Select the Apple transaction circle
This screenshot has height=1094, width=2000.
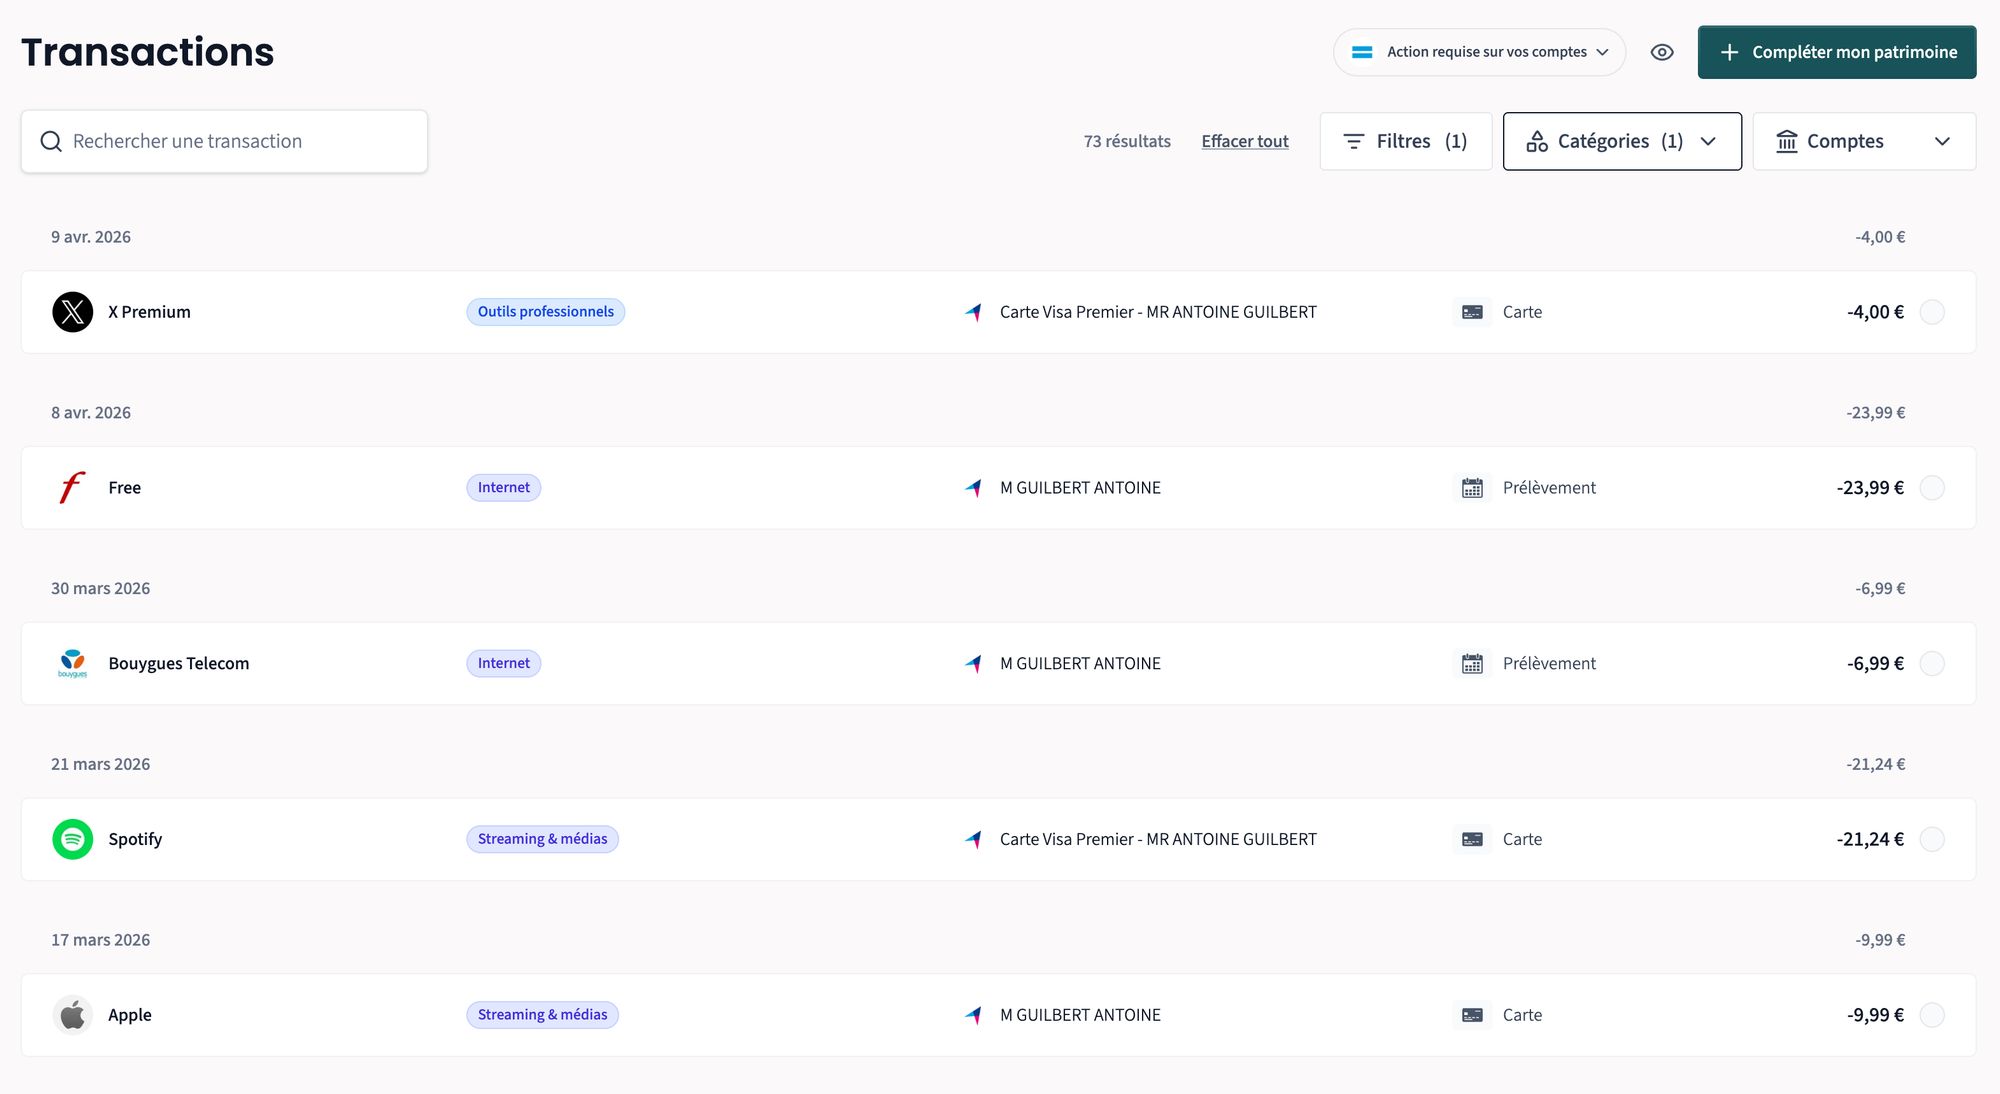(x=1932, y=1015)
